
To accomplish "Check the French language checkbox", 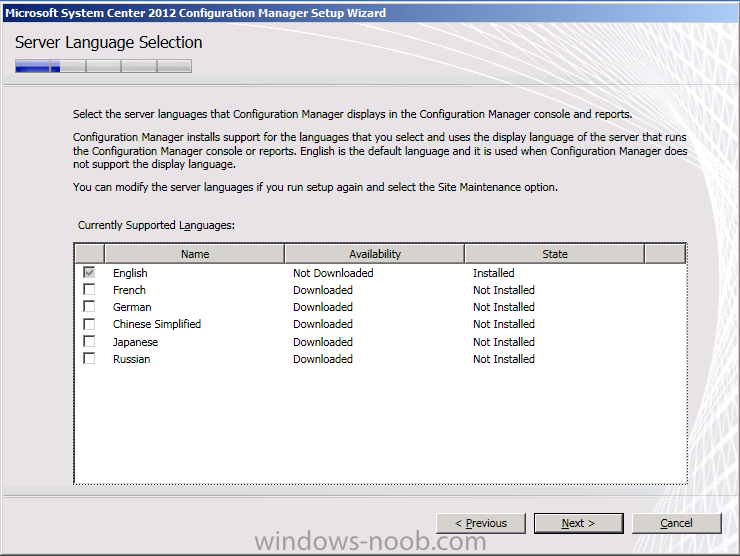I will [89, 289].
